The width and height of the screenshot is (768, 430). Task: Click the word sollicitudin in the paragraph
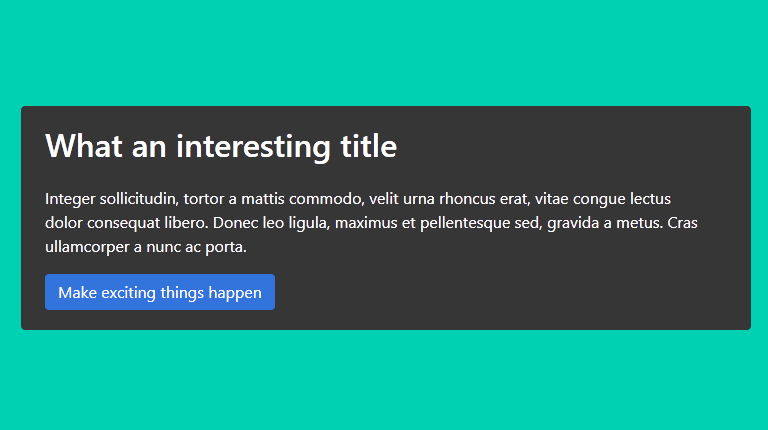coord(140,199)
